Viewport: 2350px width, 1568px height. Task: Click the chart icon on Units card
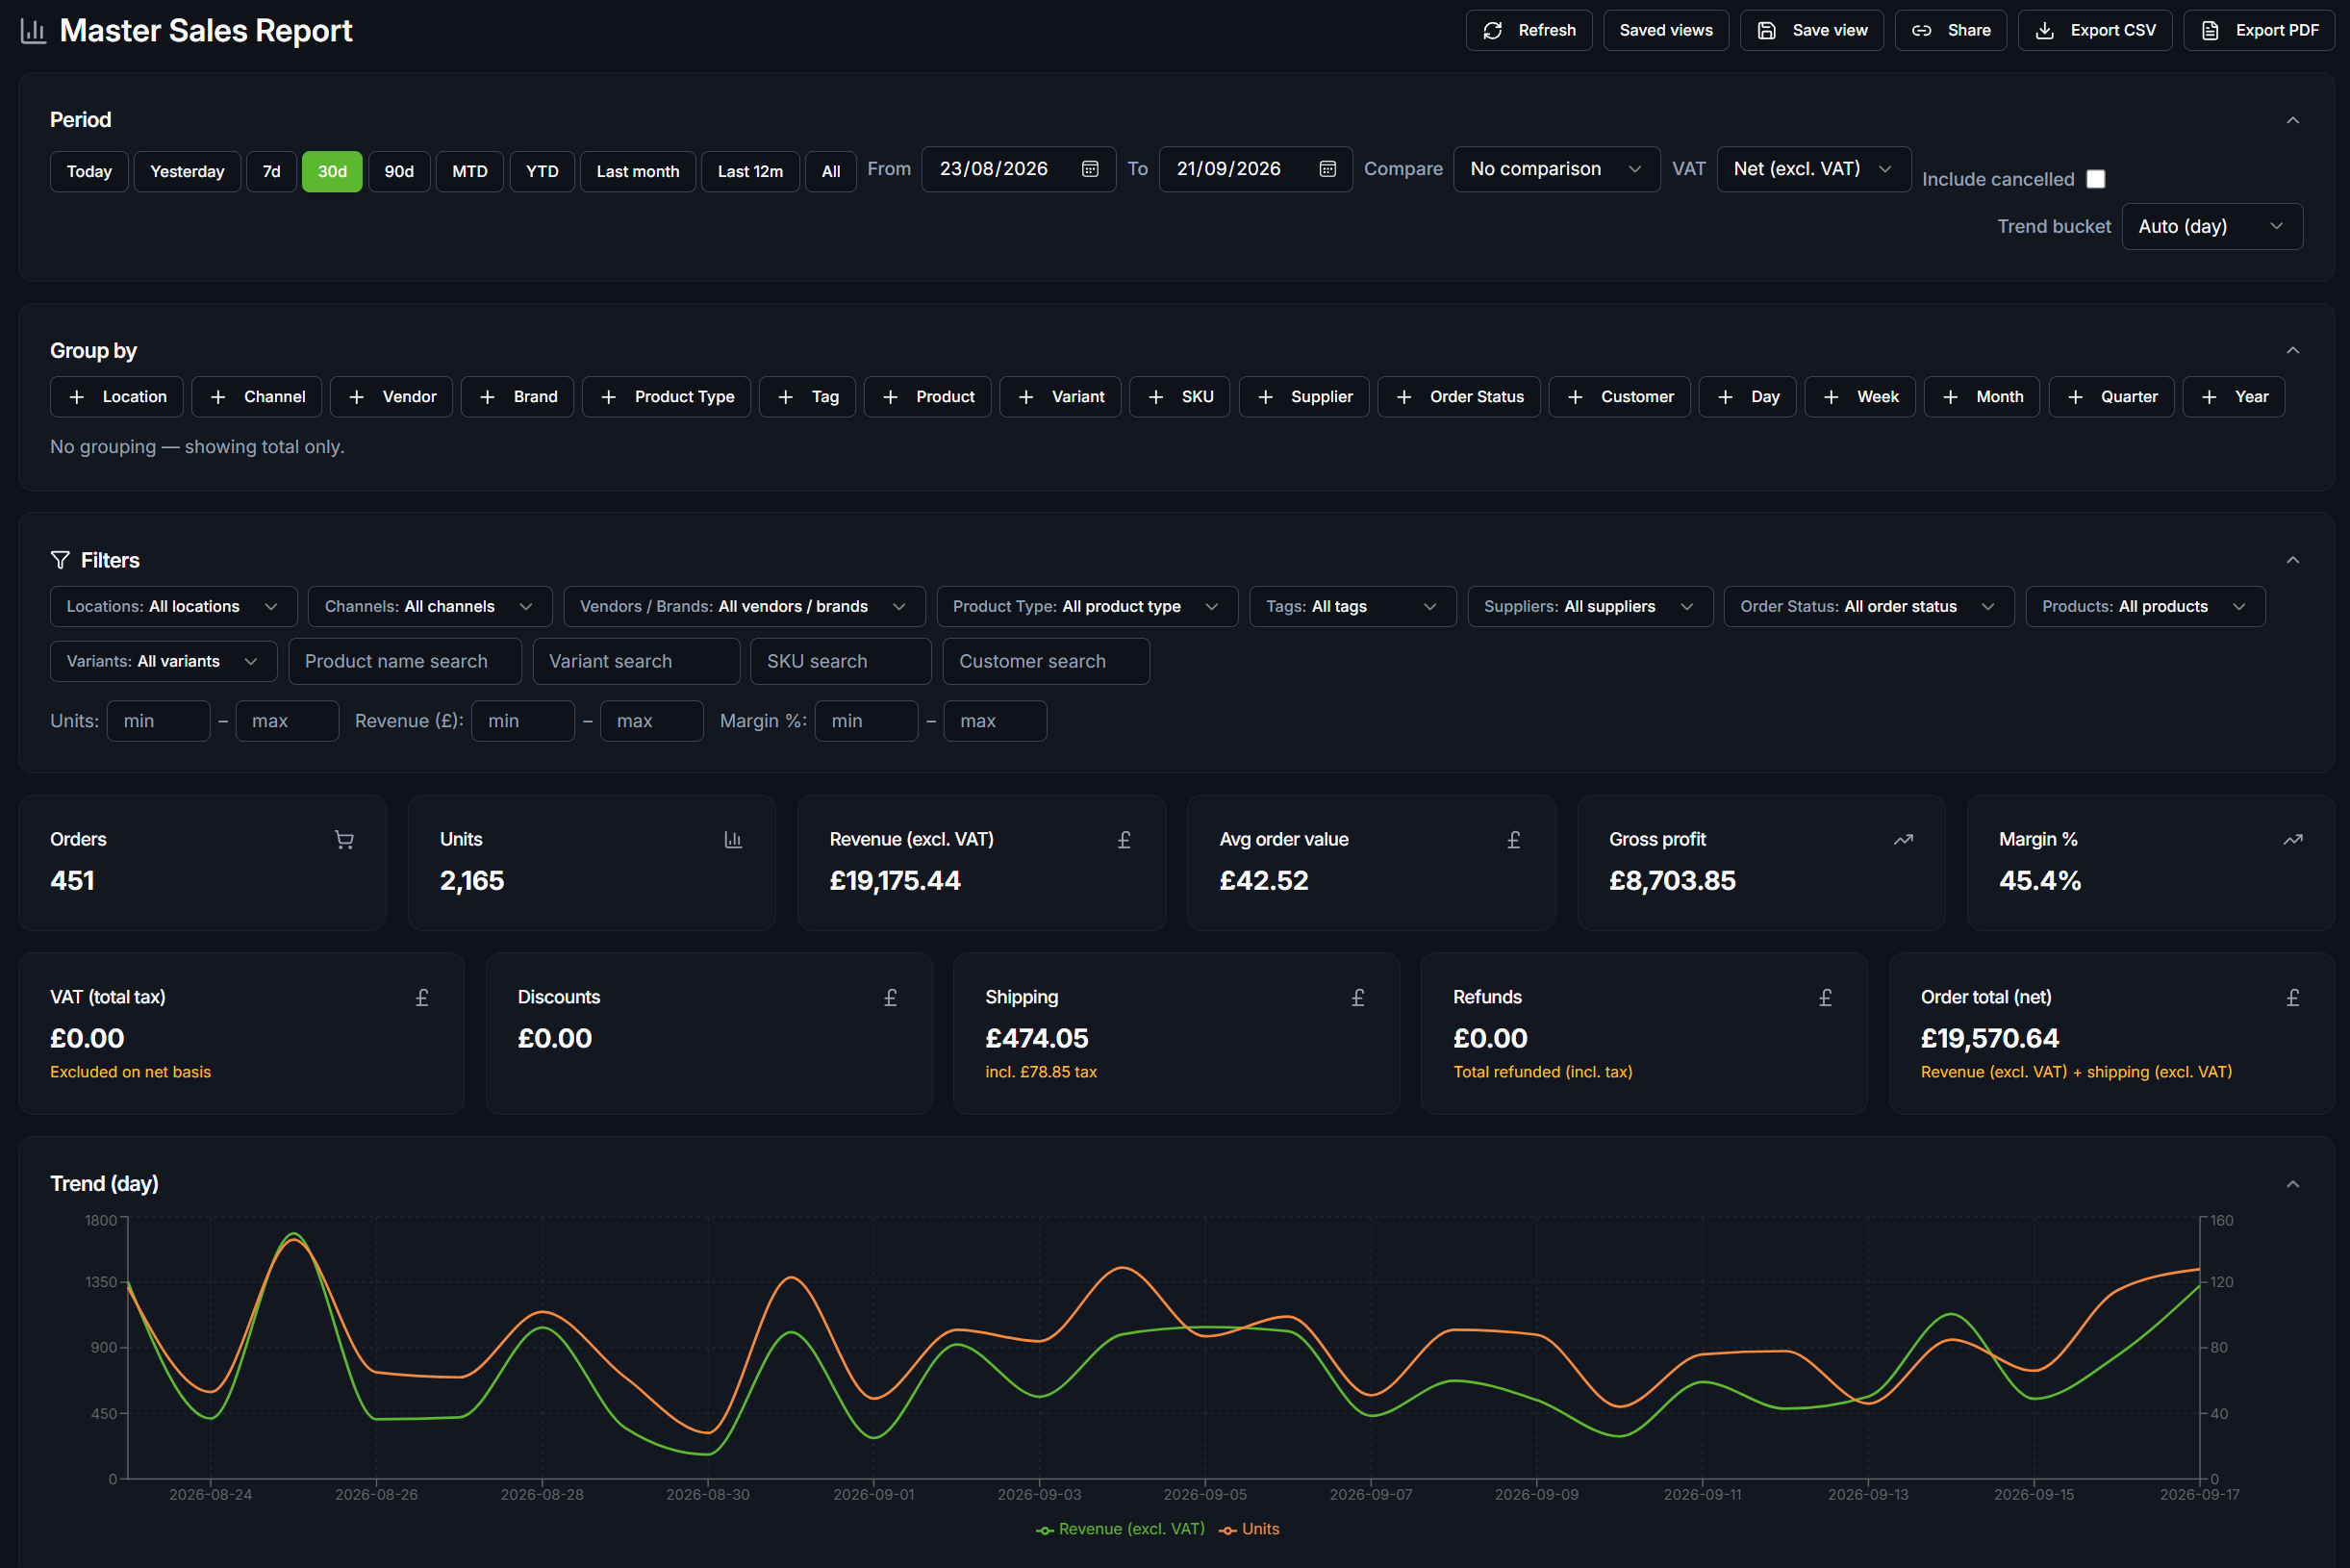733,840
